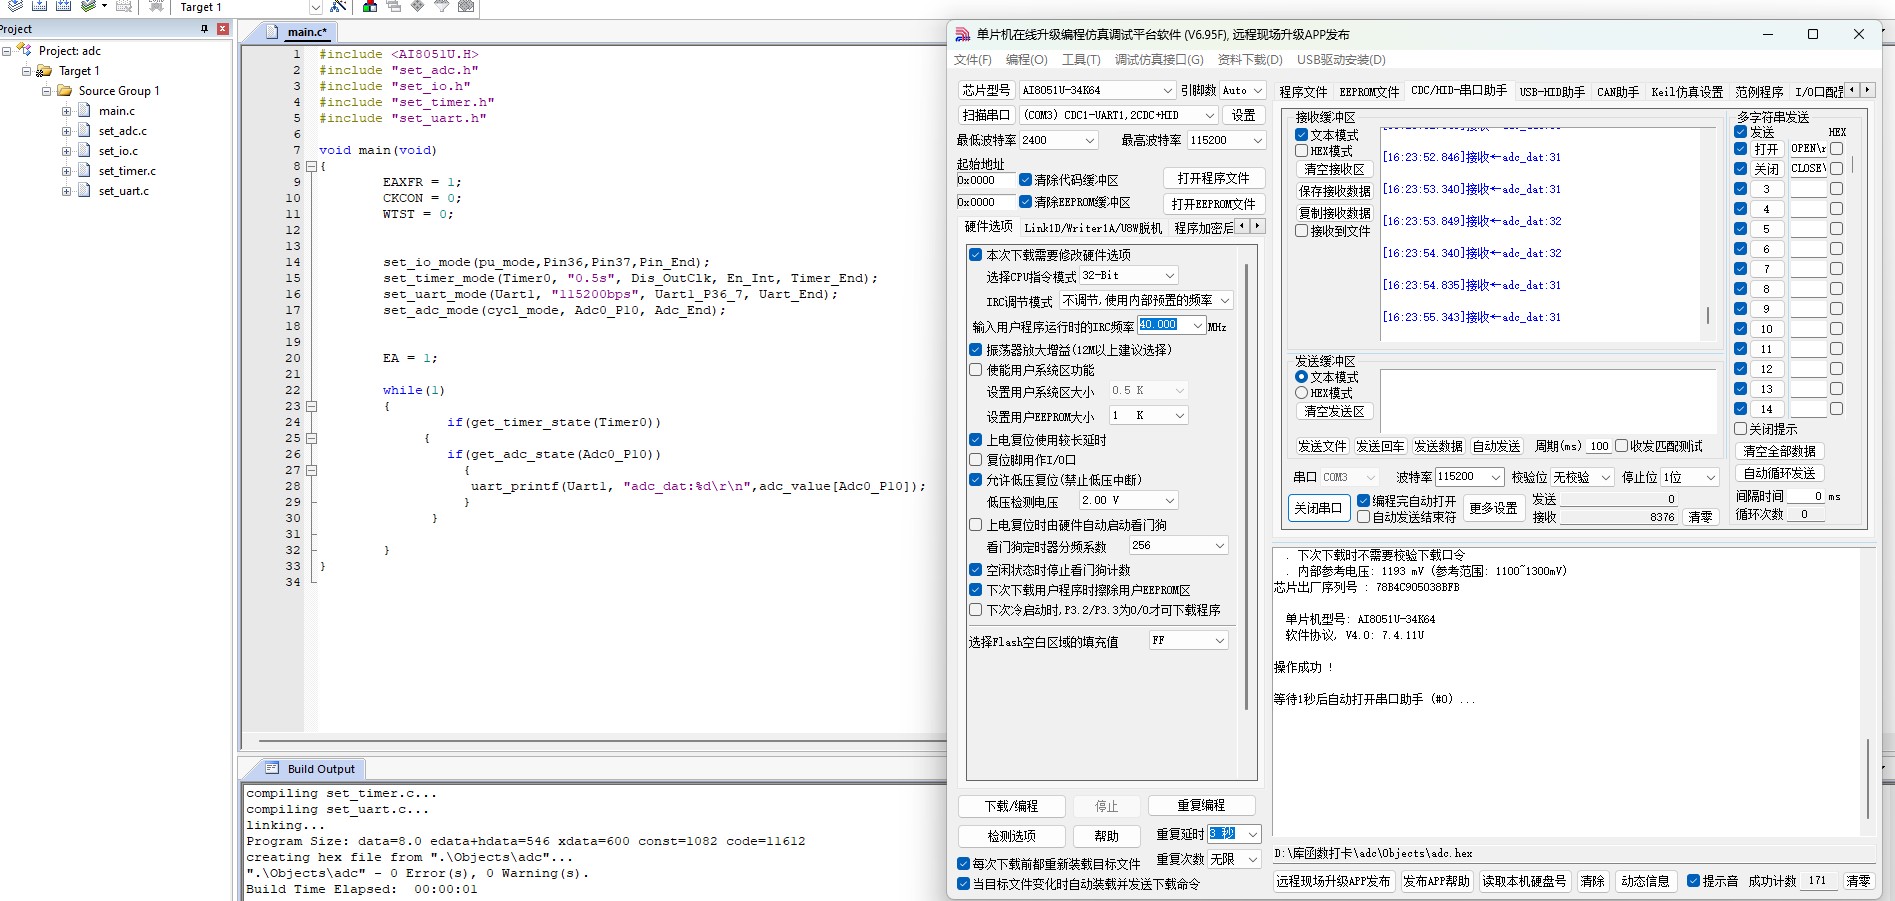This screenshot has height=901, width=1895.
Task: Check HEX模式 in the receive buffer section
Action: 1302,151
